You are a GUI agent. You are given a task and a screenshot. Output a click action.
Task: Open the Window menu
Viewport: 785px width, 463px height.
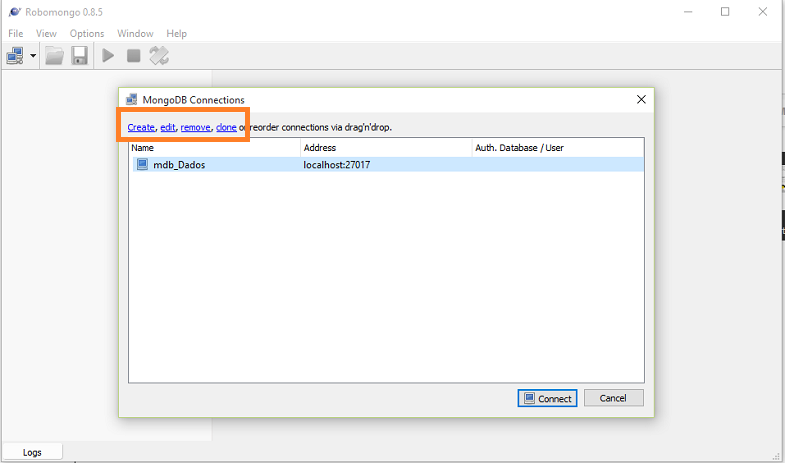point(135,34)
